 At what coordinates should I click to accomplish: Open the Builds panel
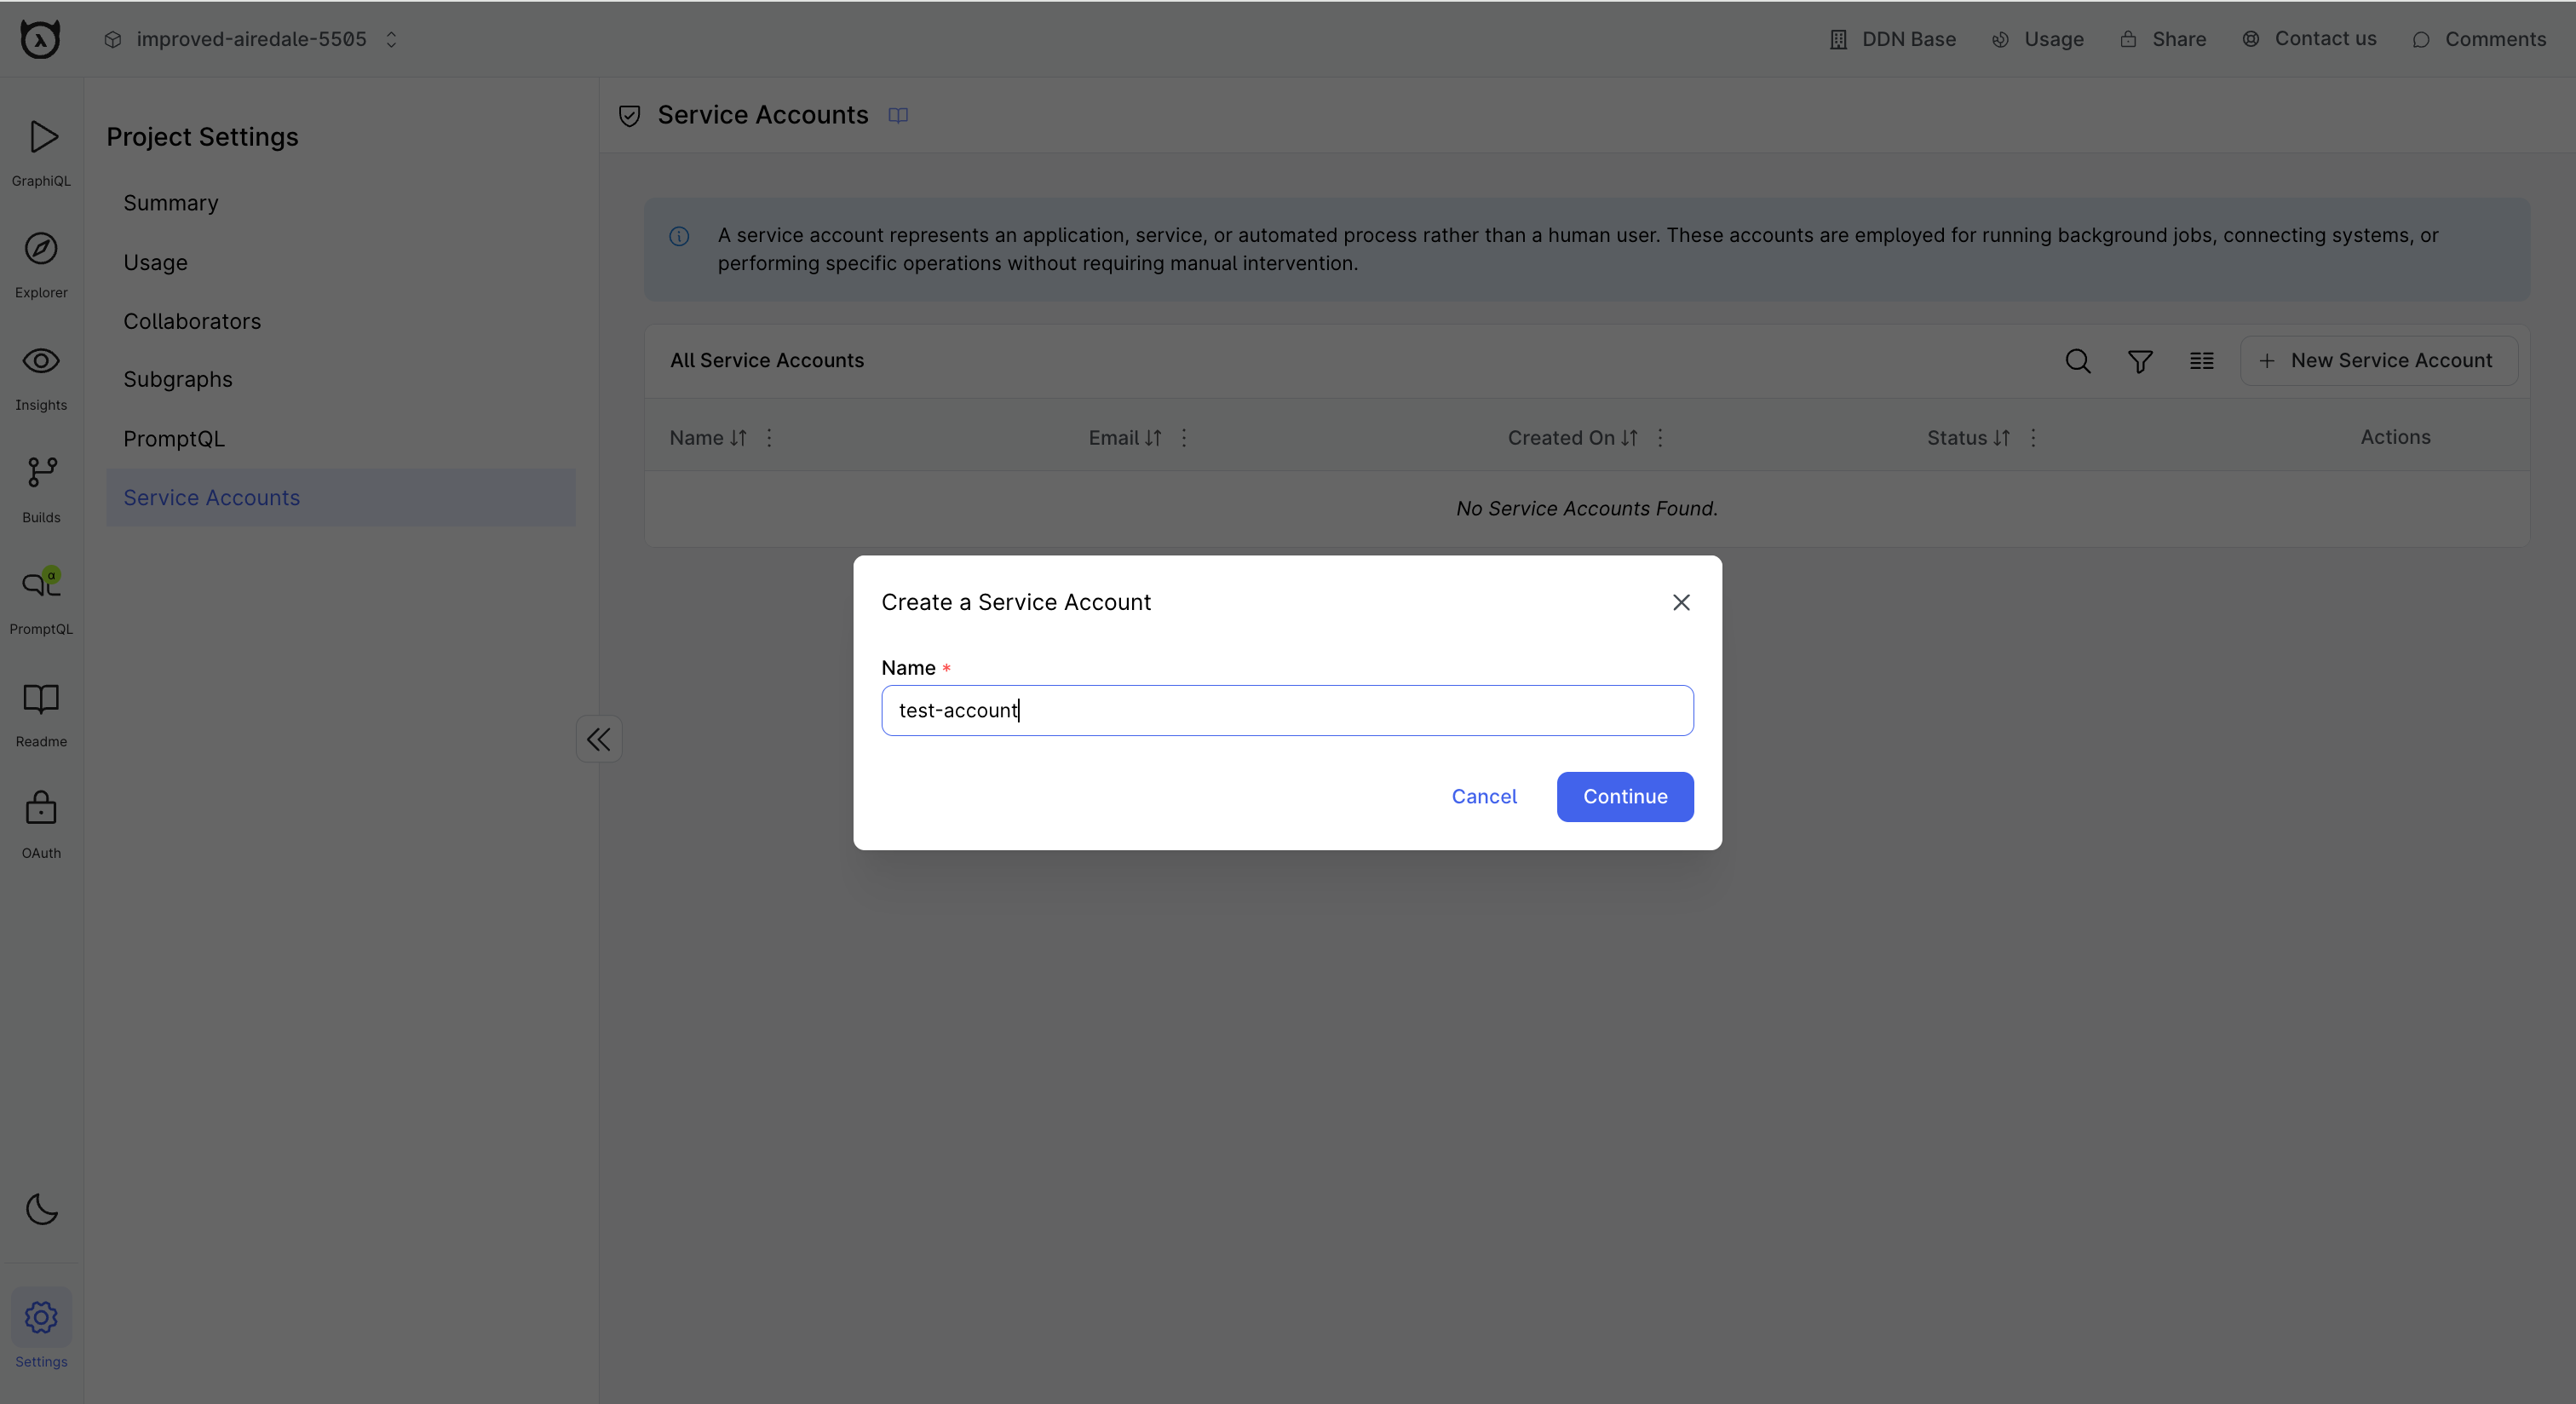[41, 486]
